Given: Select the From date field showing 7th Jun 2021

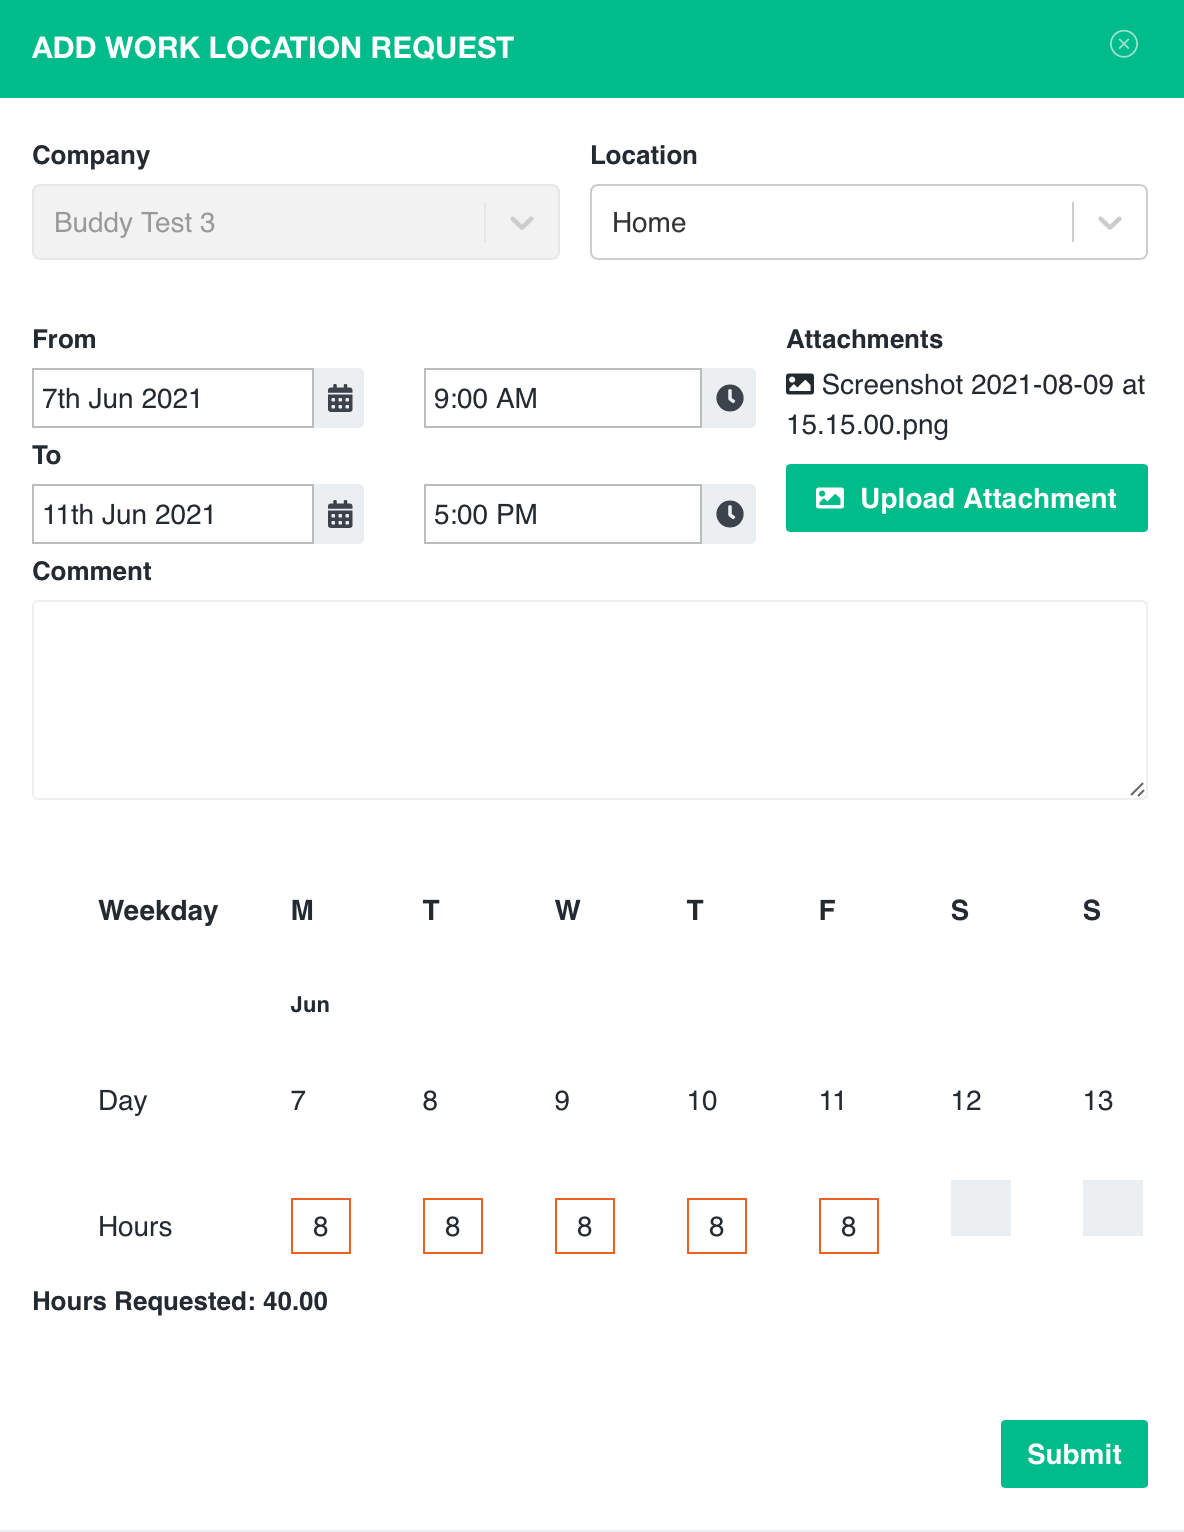Looking at the screenshot, I should 172,398.
